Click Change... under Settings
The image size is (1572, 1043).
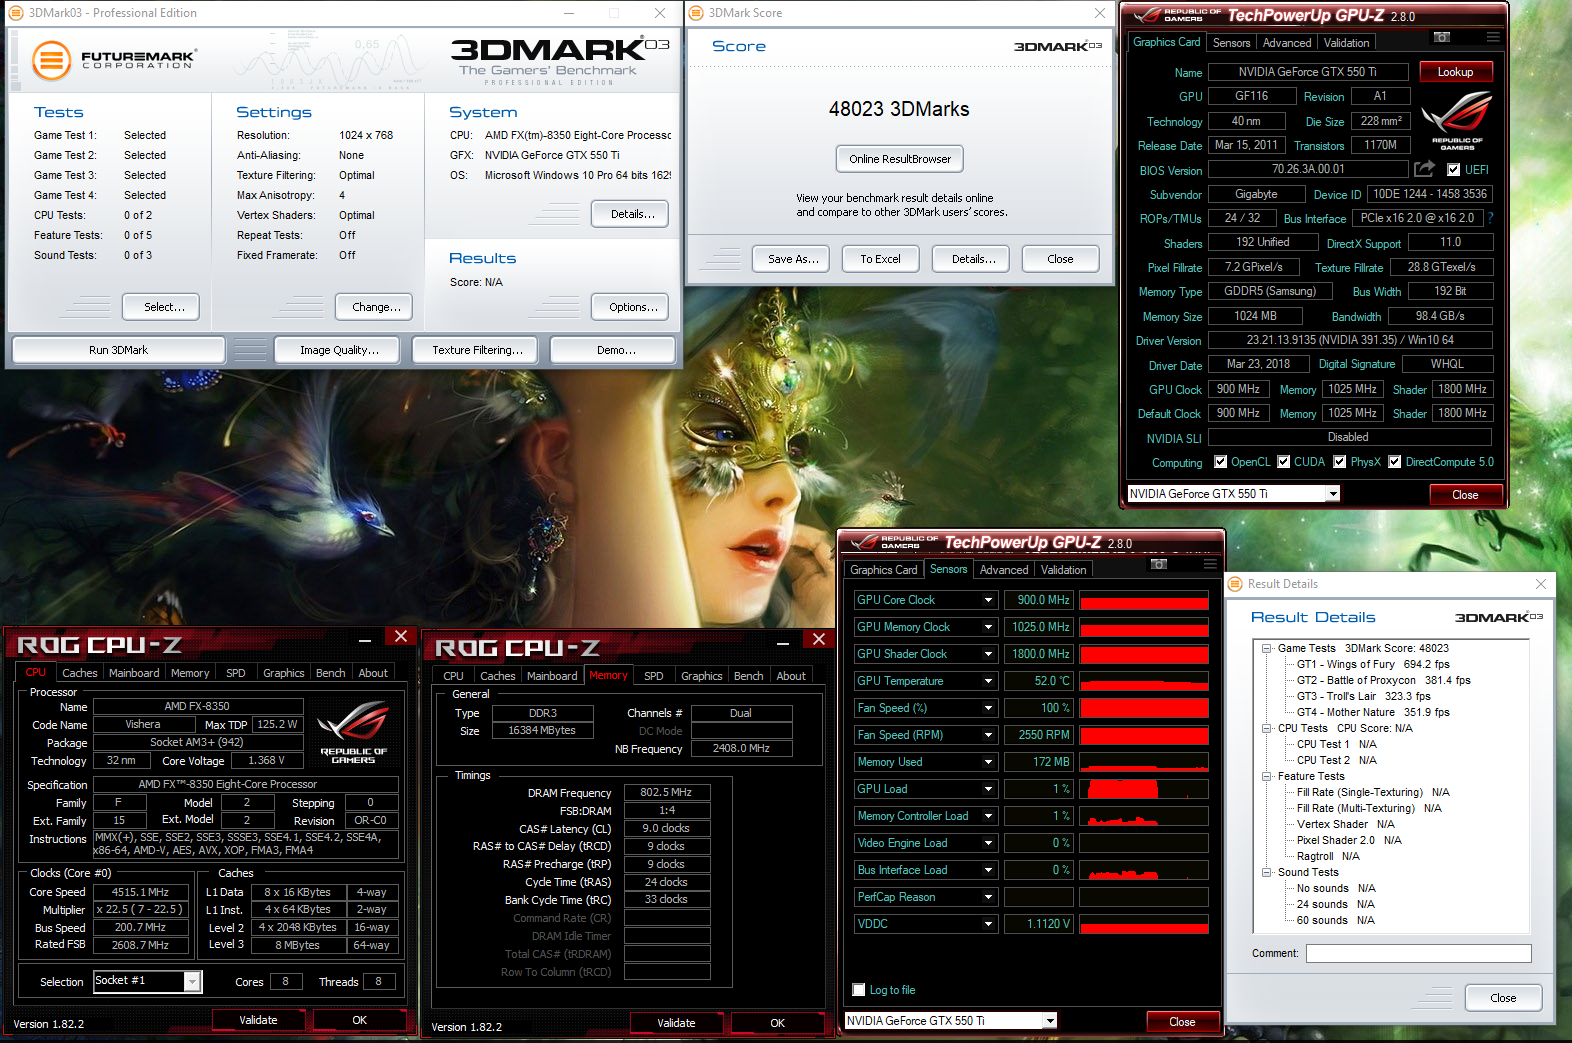point(376,307)
